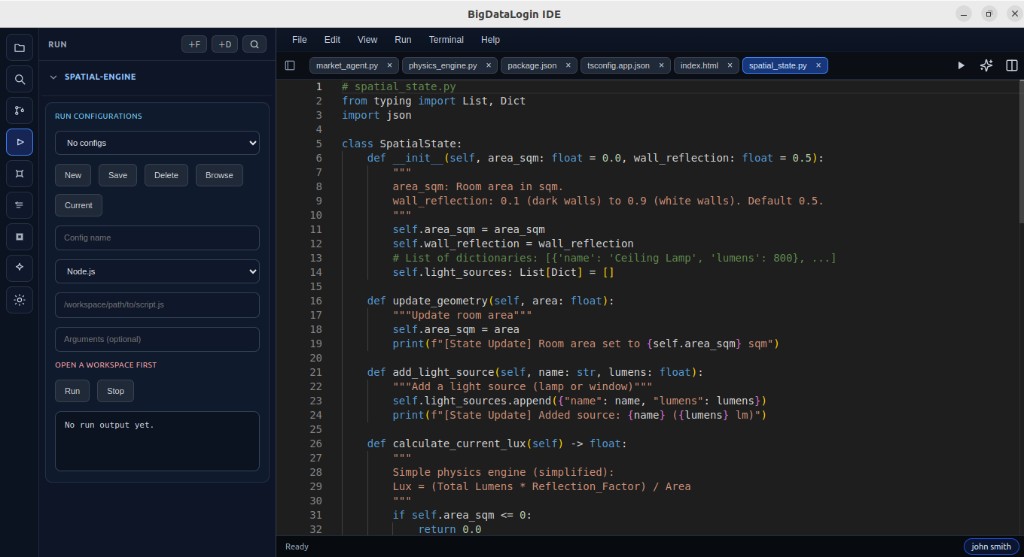1024x557 pixels.
Task: Click the Save config button
Action: point(118,175)
